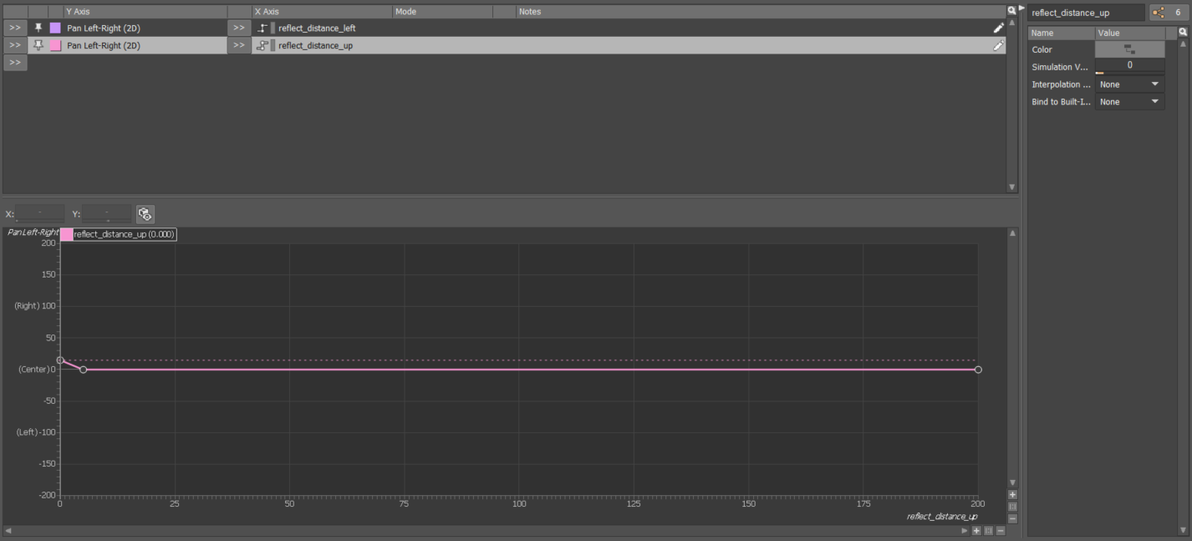Click the property panel scrollbar up arrow

point(1184,44)
